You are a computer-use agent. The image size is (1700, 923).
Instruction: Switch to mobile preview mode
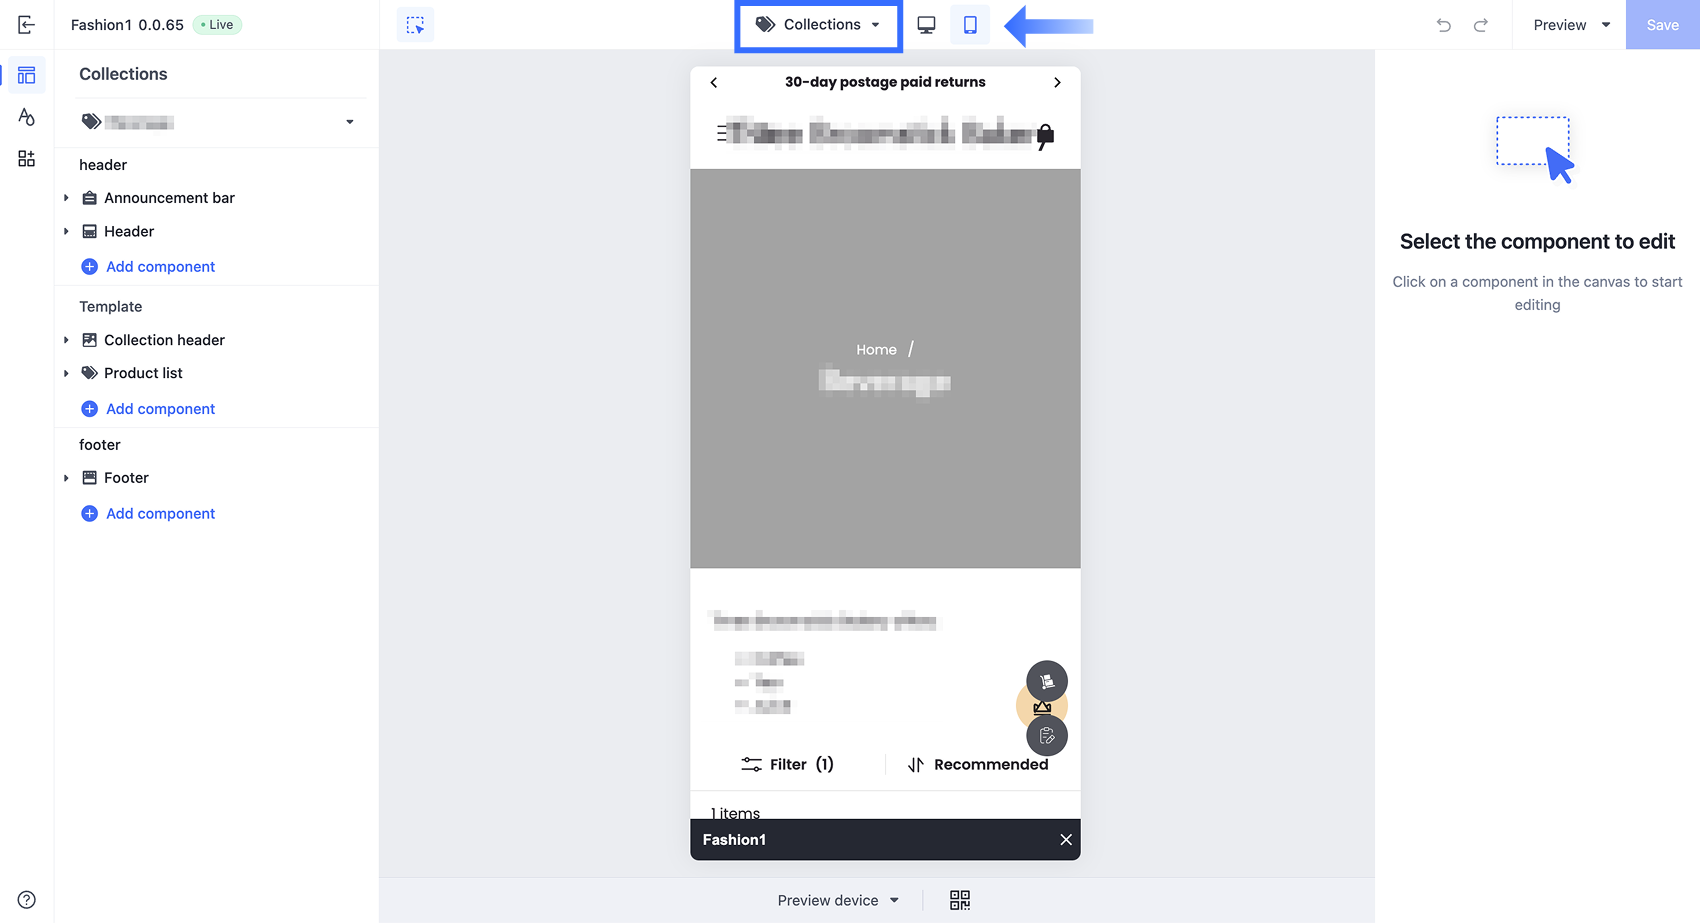point(970,25)
